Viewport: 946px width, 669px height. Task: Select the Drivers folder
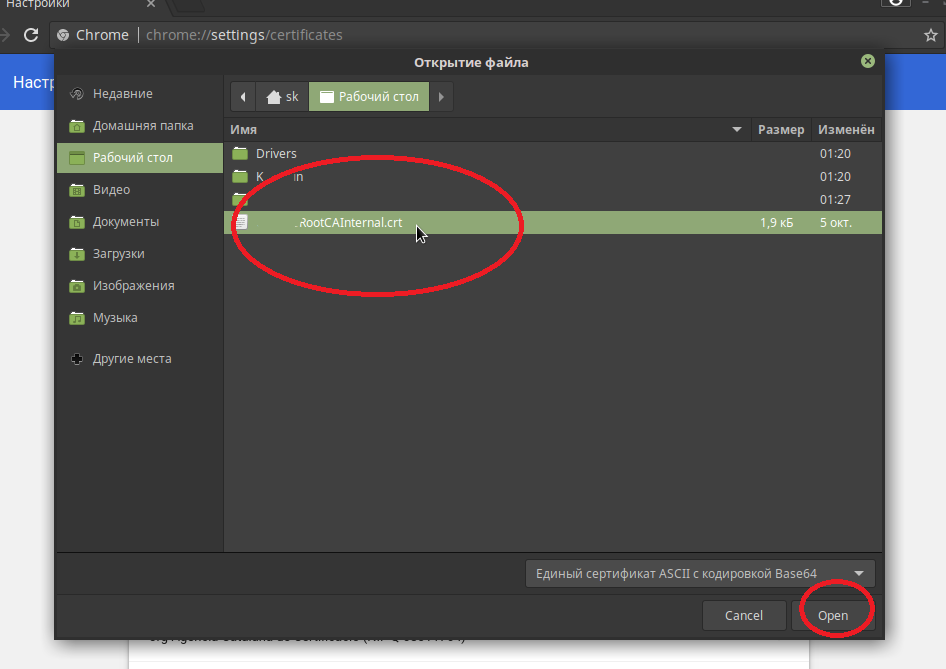(x=276, y=154)
